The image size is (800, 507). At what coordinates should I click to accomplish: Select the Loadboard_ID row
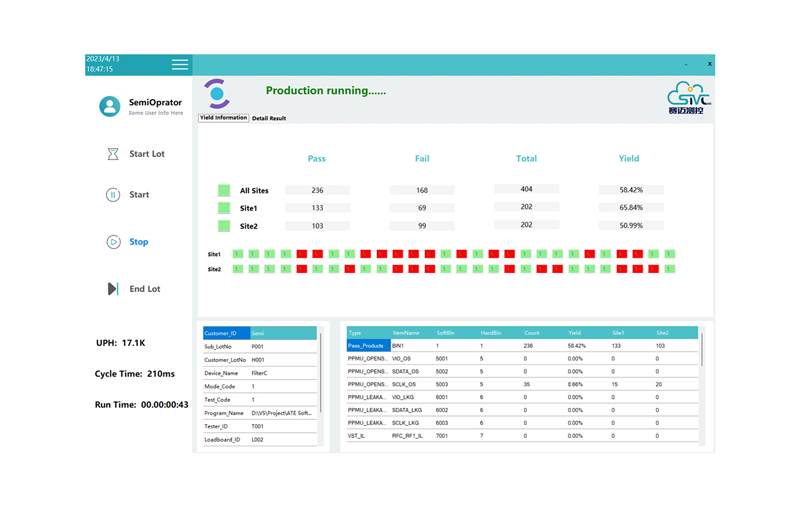(x=260, y=440)
